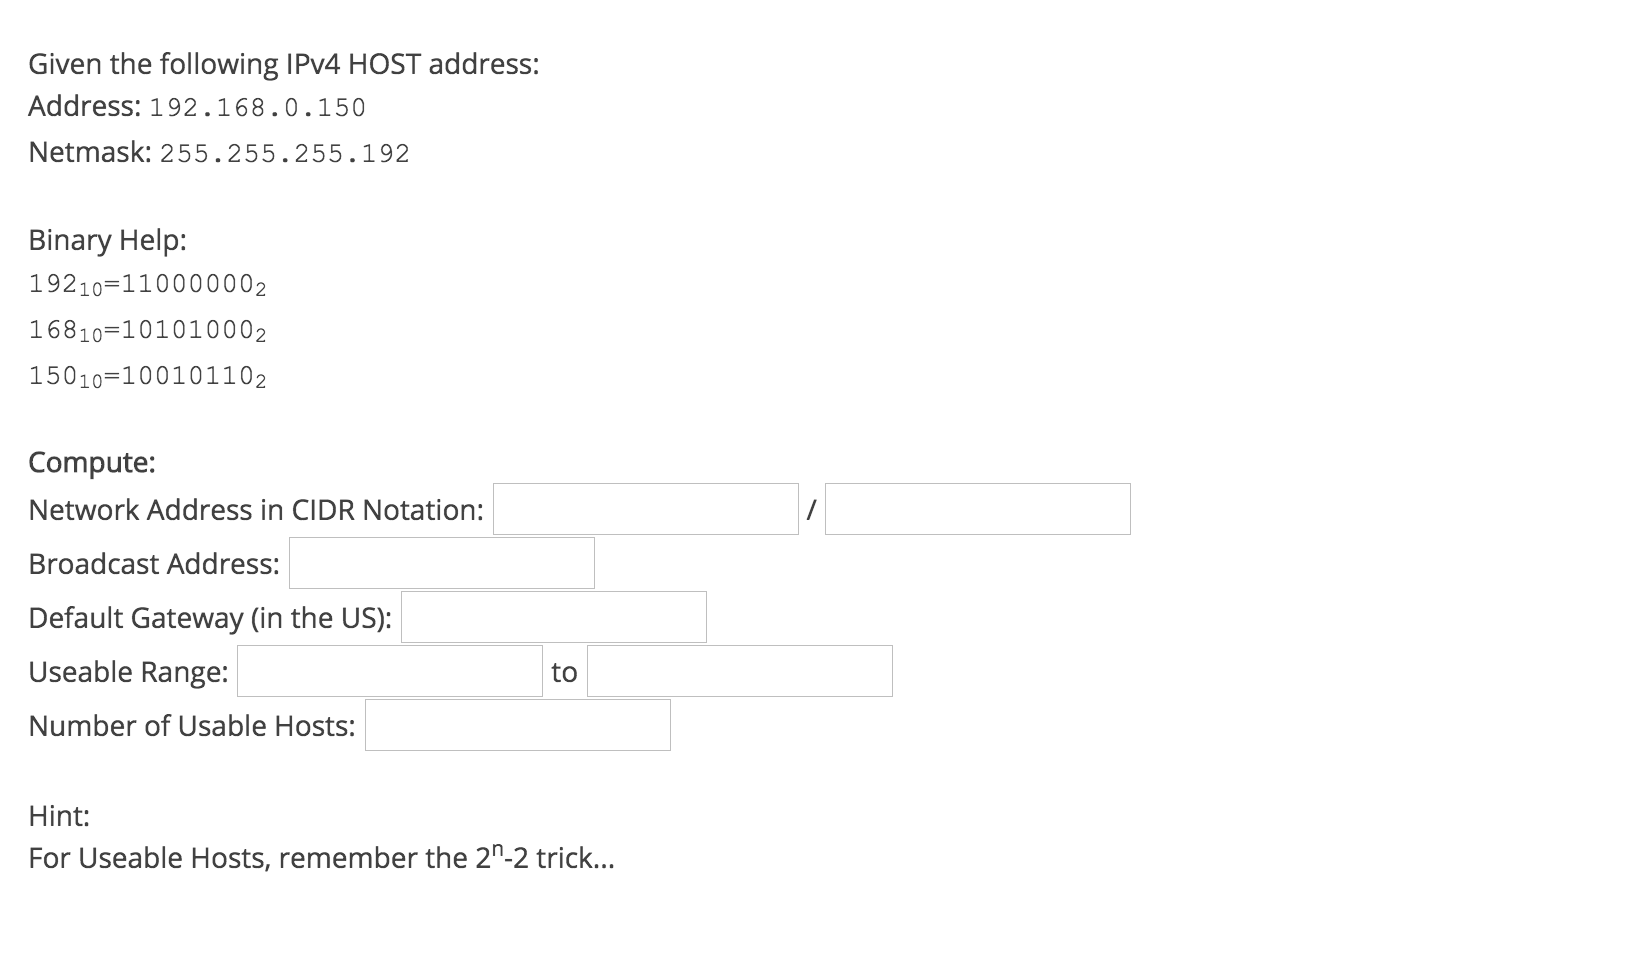Focus the CIDR prefix field after slash
The height and width of the screenshot is (966, 1630).
(x=977, y=509)
